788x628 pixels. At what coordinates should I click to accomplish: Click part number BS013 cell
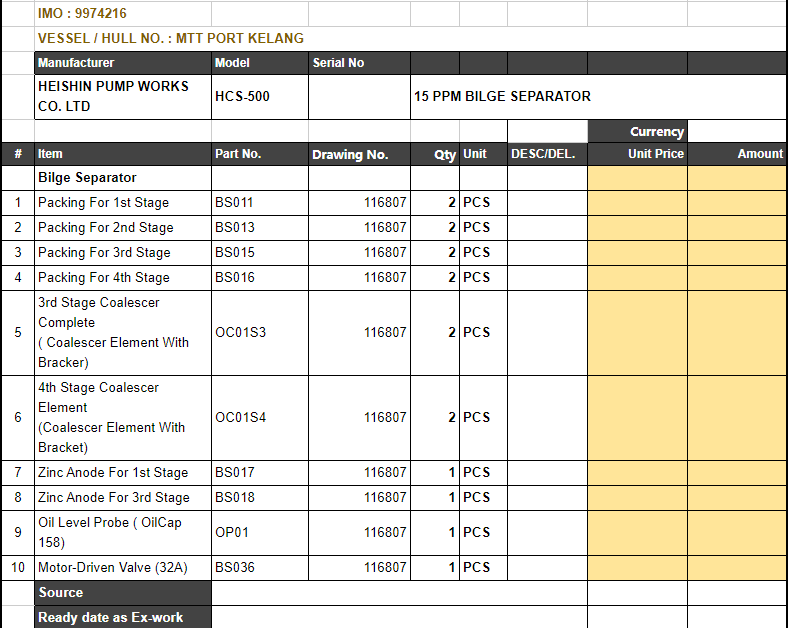click(259, 227)
